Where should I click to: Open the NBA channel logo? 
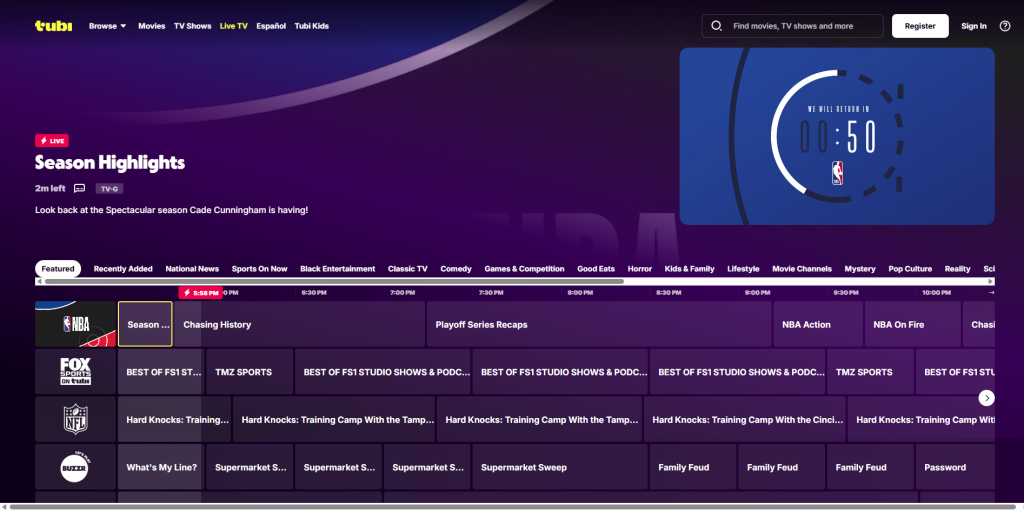point(75,324)
